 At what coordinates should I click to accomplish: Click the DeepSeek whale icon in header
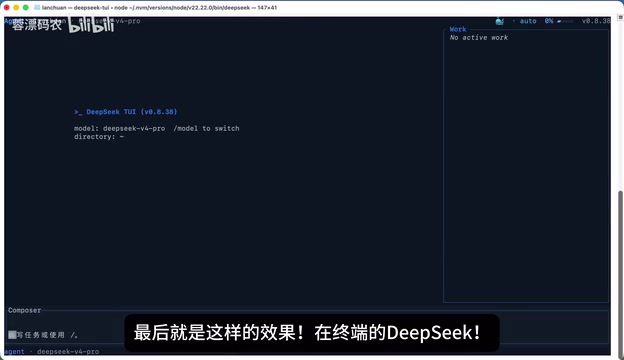[499, 21]
